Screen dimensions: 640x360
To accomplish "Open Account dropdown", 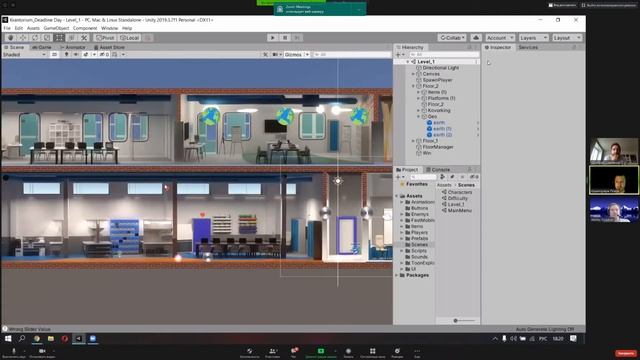I will tap(500, 38).
